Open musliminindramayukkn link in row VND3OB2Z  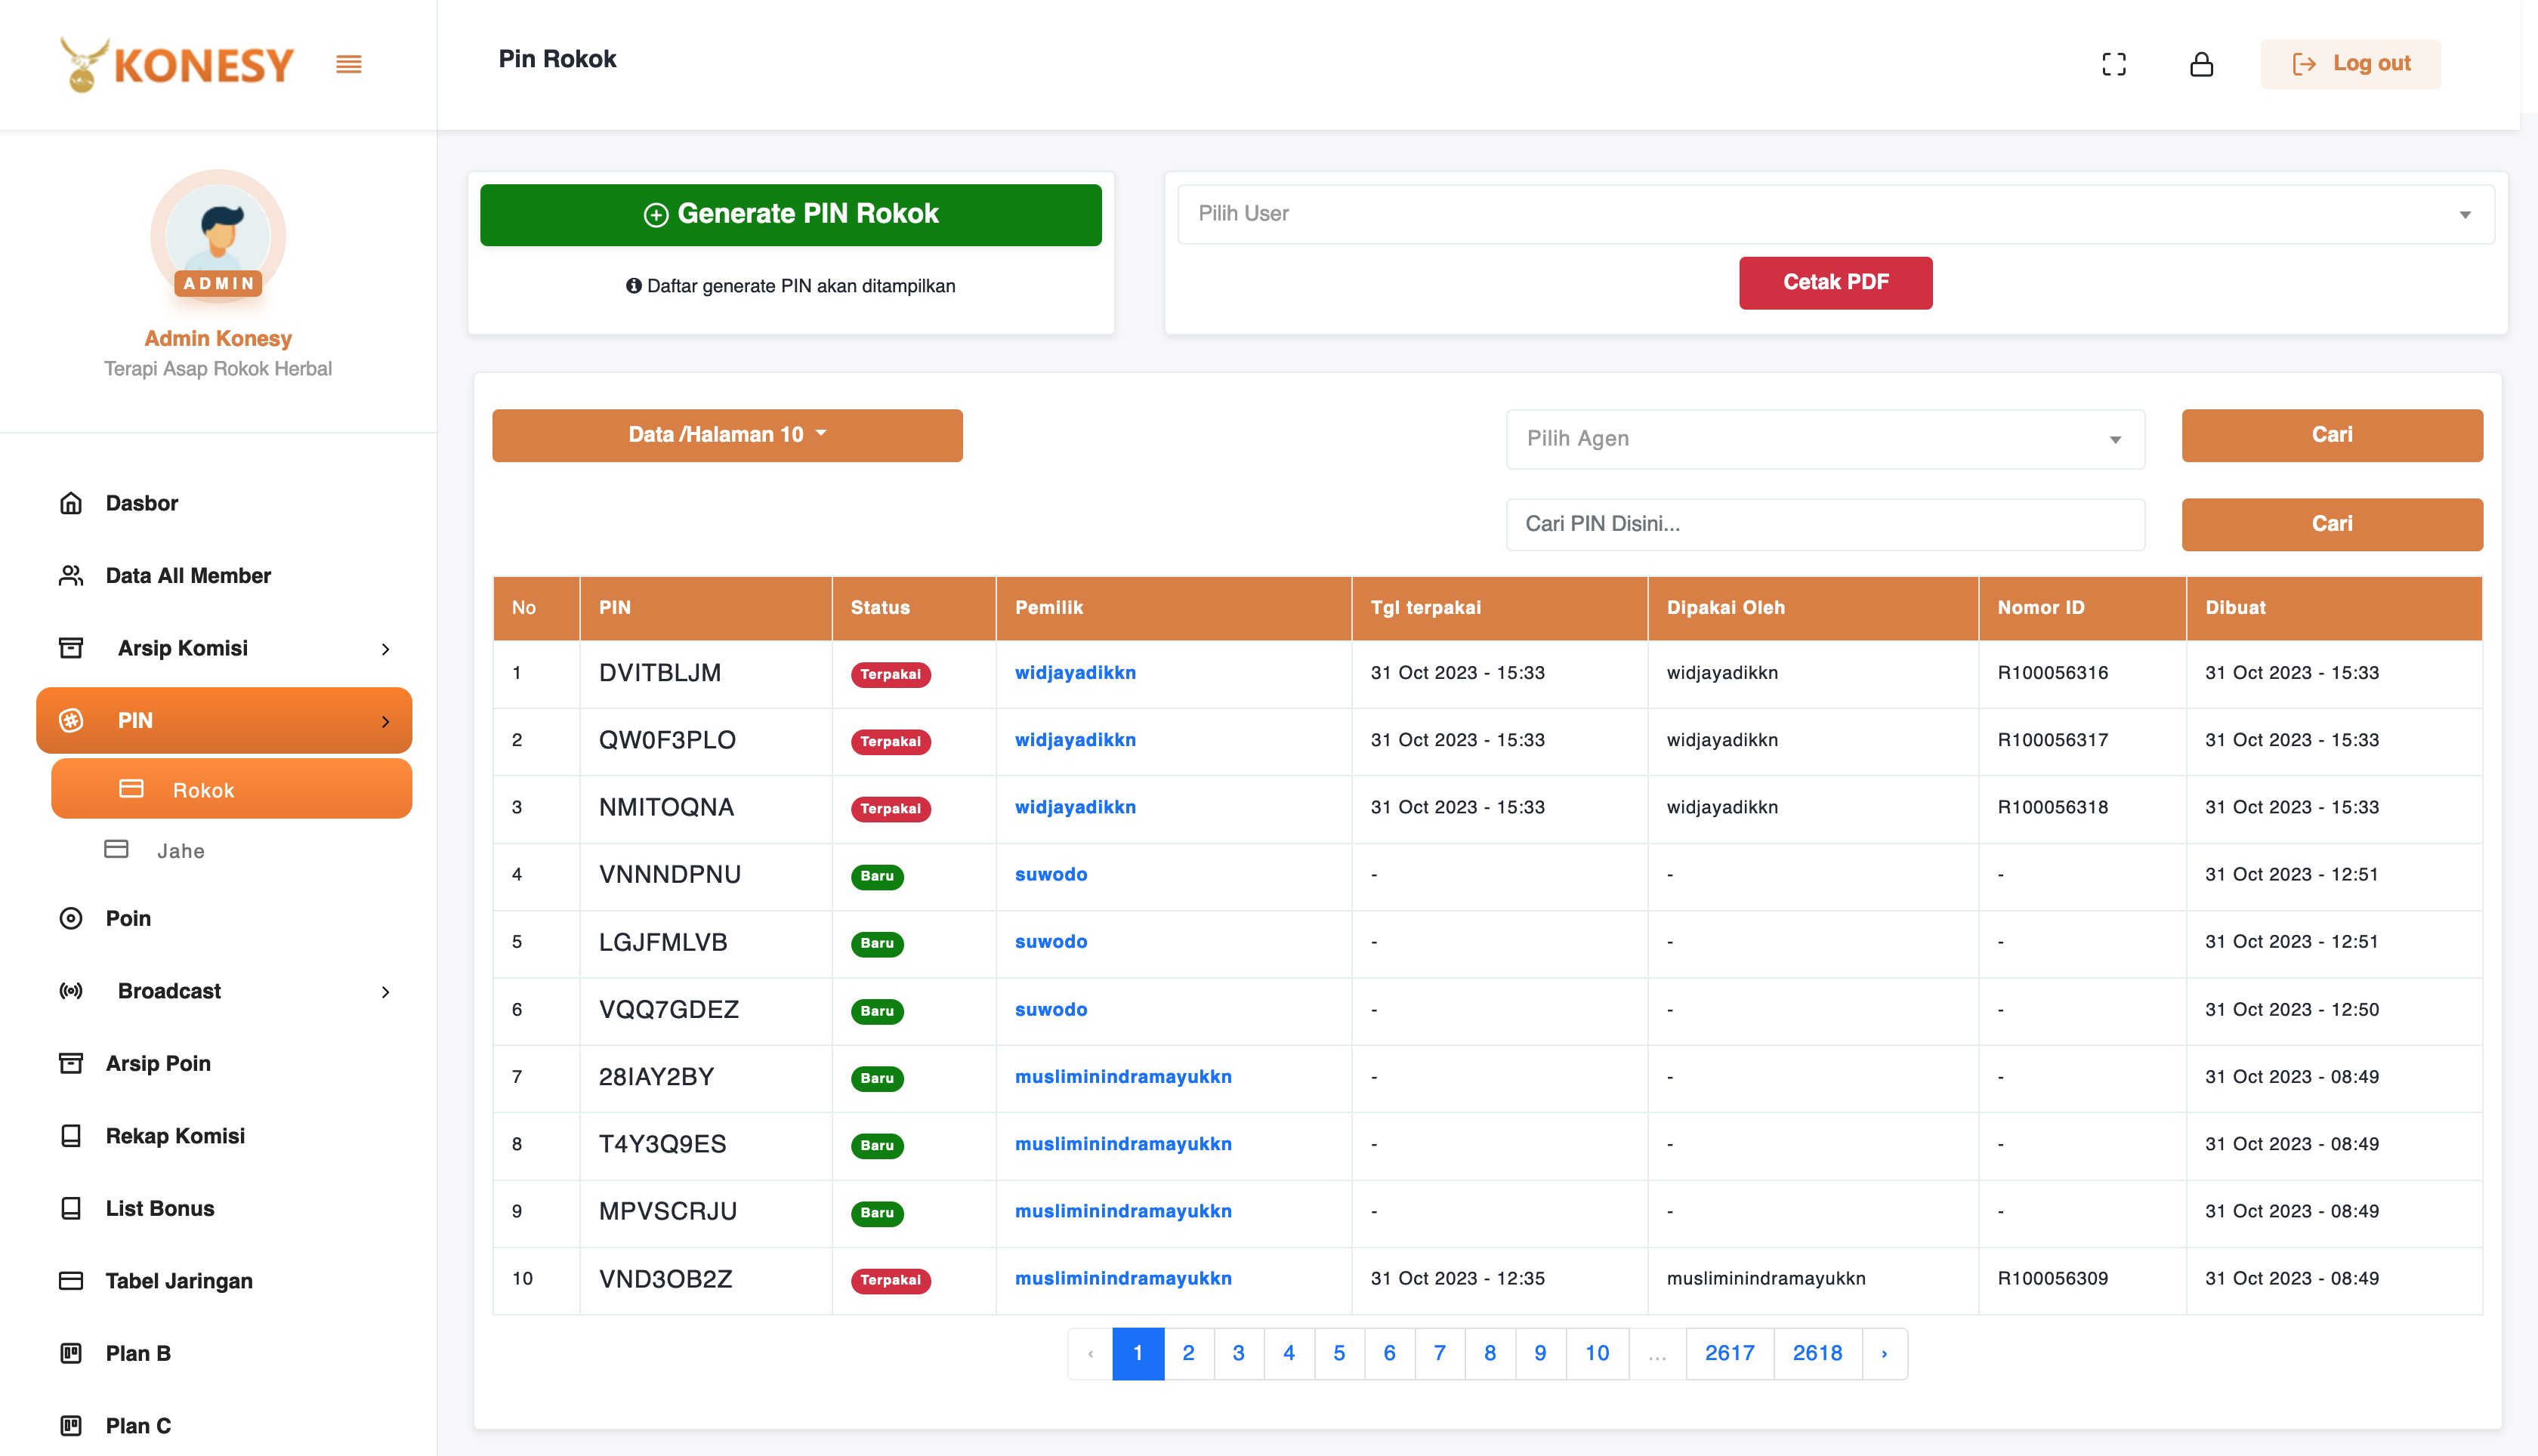pyautogui.click(x=1123, y=1278)
